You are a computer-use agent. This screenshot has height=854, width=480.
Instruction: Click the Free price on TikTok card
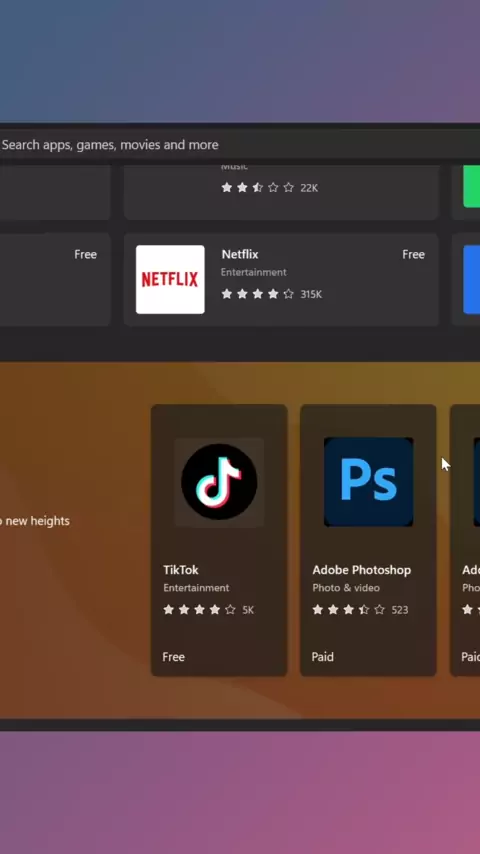pyautogui.click(x=173, y=657)
